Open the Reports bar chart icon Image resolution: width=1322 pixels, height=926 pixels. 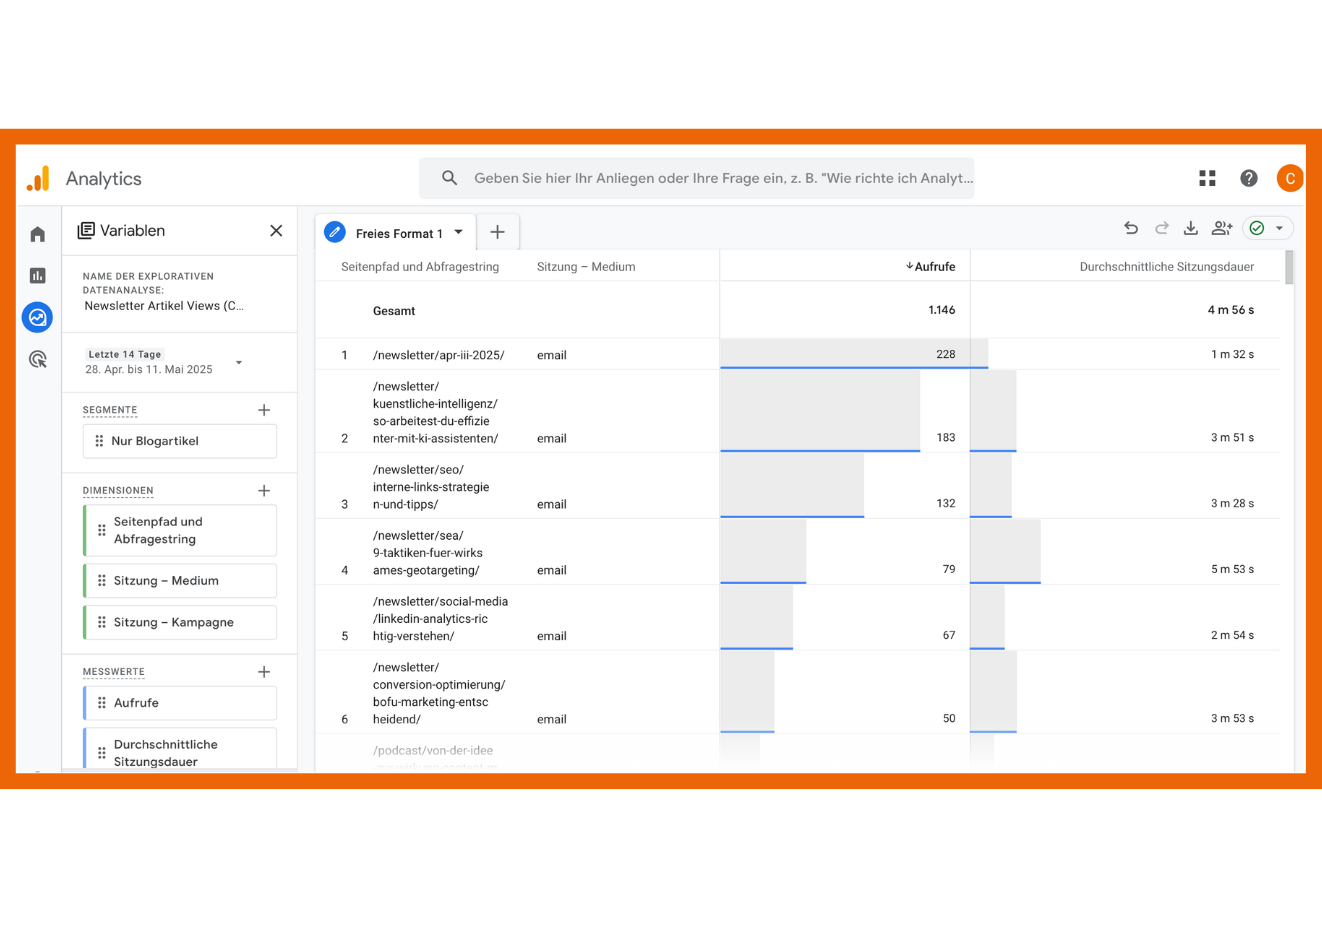click(x=38, y=276)
